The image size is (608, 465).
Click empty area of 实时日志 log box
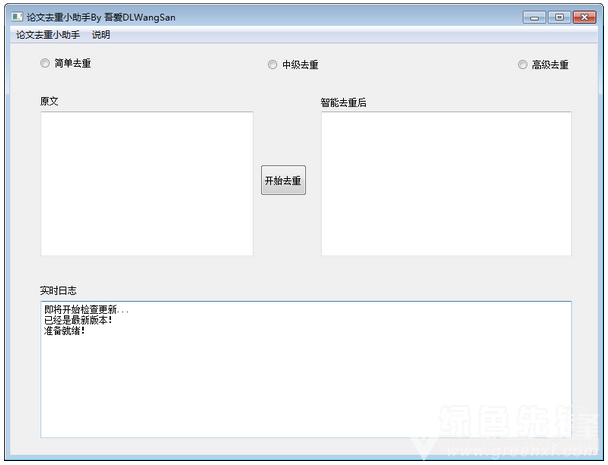coord(305,390)
